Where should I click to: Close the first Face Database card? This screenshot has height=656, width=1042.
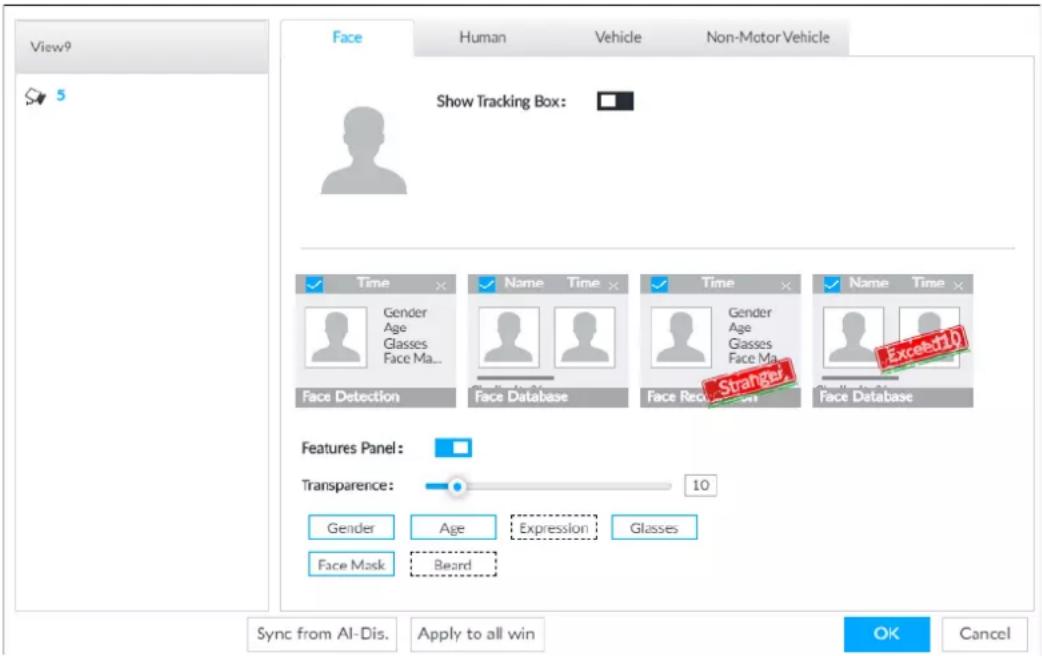[613, 286]
